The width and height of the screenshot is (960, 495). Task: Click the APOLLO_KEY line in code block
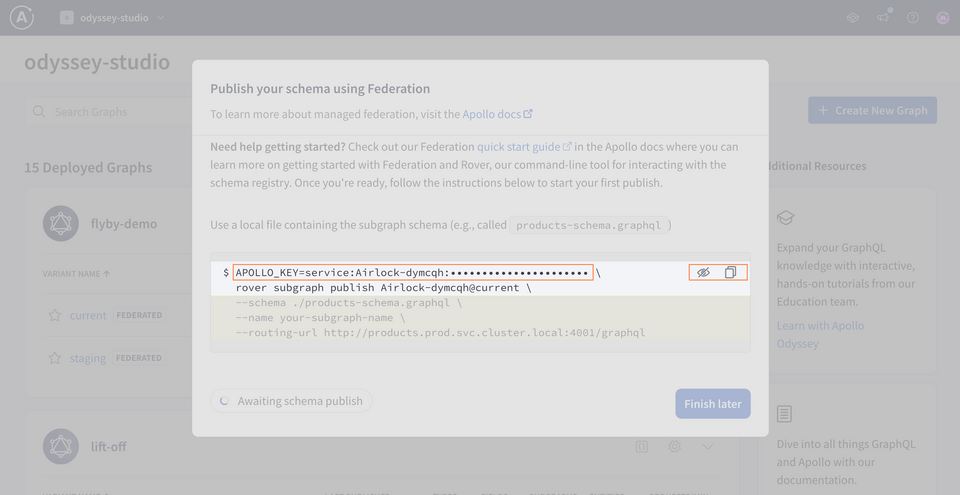click(413, 272)
